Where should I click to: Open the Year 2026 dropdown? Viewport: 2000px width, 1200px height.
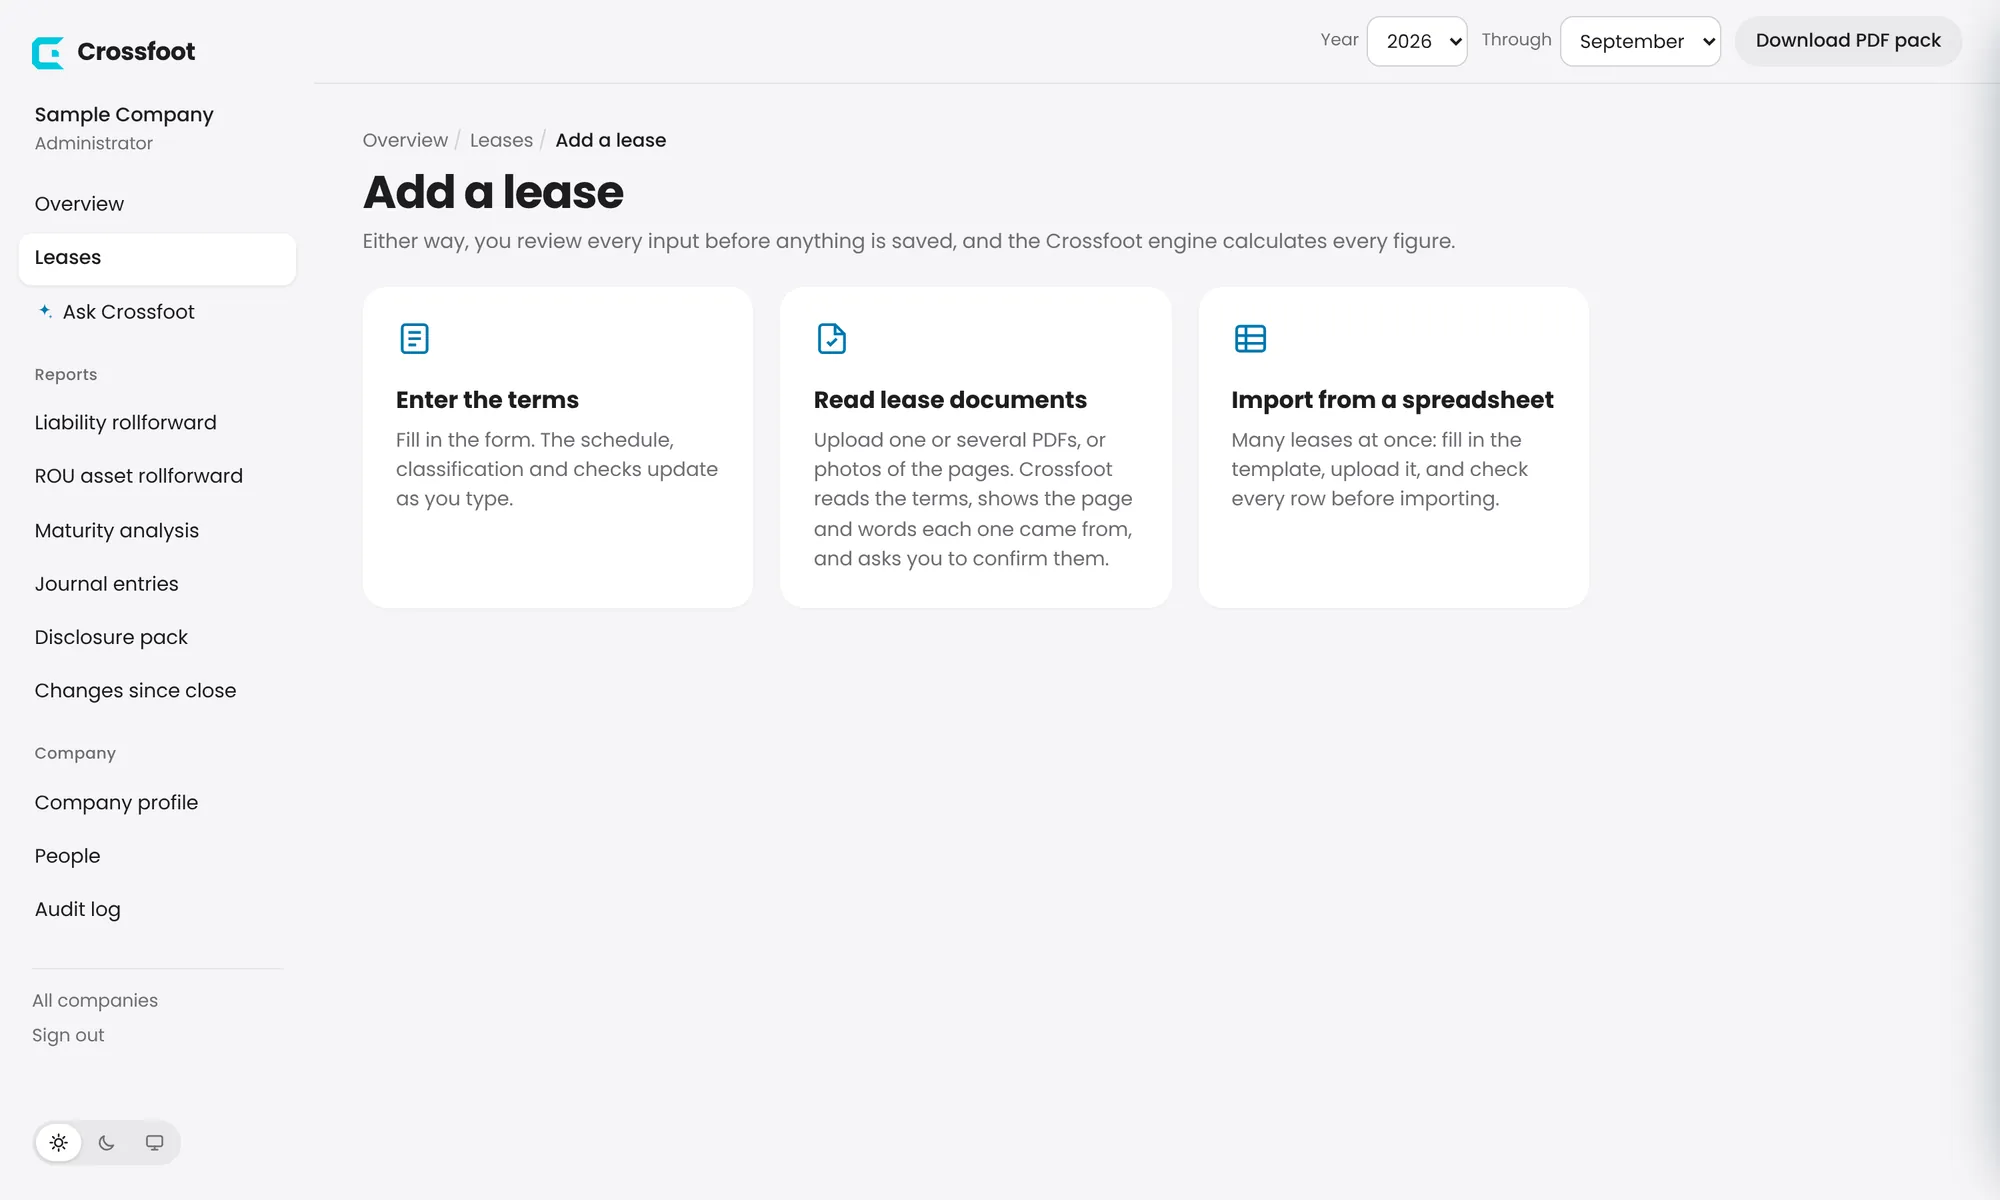(x=1417, y=41)
